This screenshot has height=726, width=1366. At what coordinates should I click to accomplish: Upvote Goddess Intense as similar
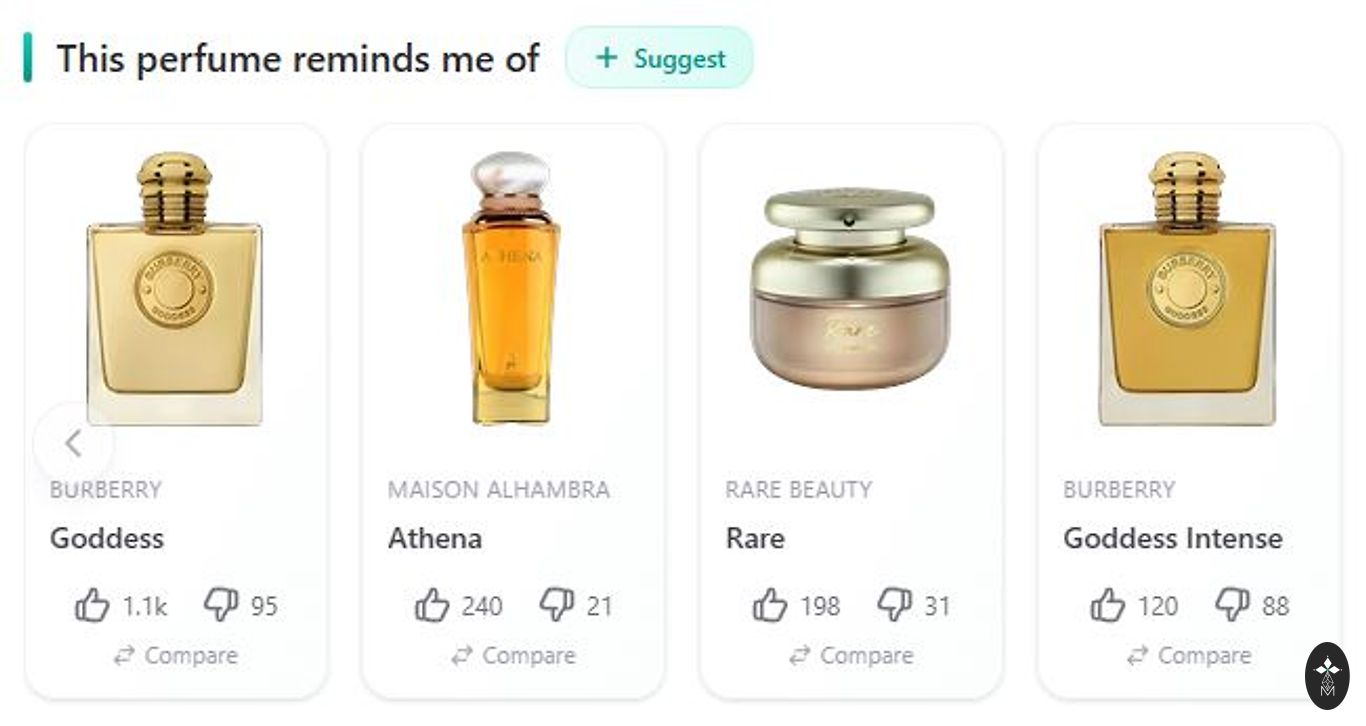(1107, 605)
